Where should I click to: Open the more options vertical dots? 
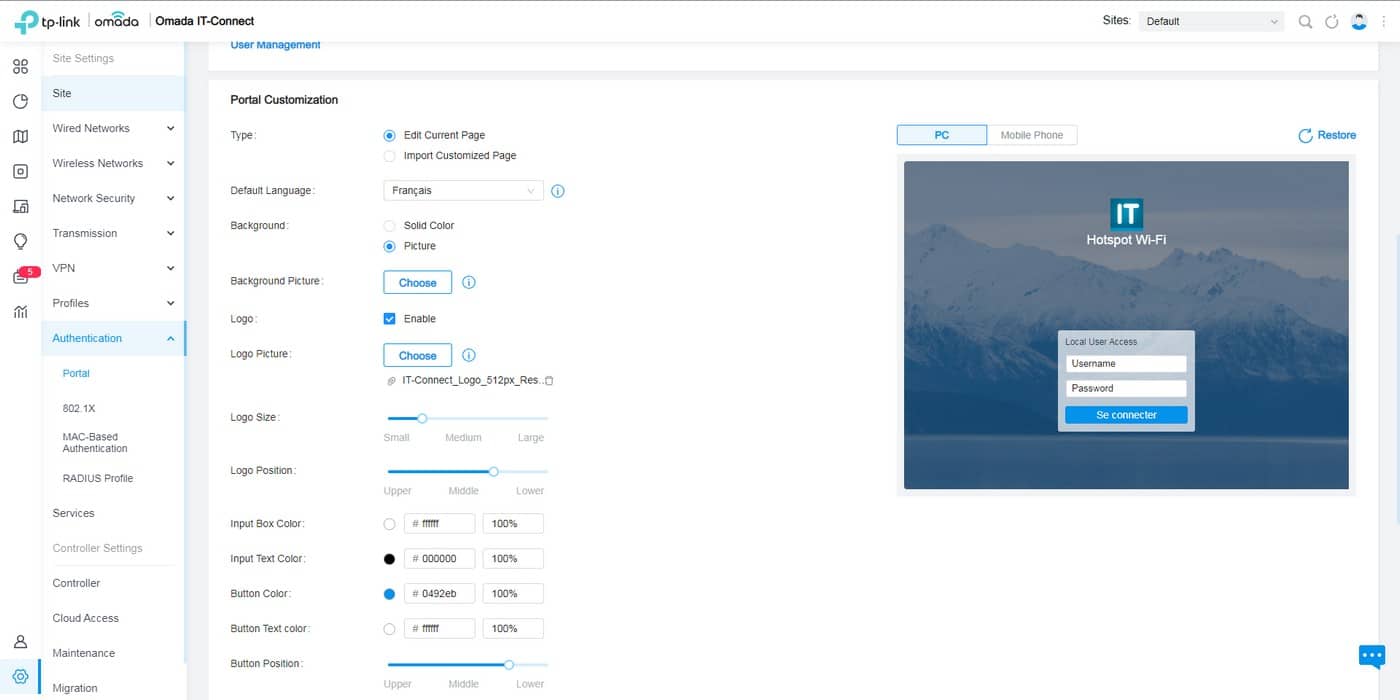tap(1384, 21)
